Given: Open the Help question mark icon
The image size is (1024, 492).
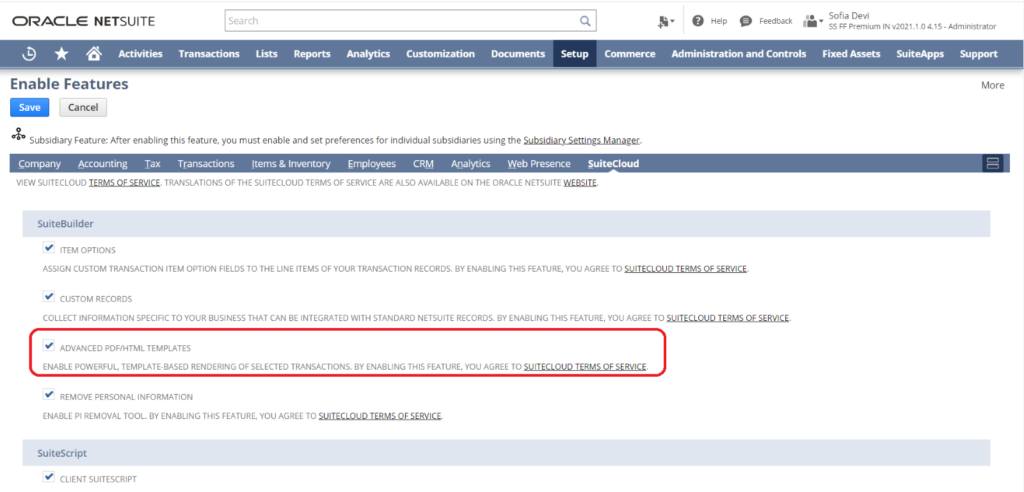Looking at the screenshot, I should [x=697, y=20].
